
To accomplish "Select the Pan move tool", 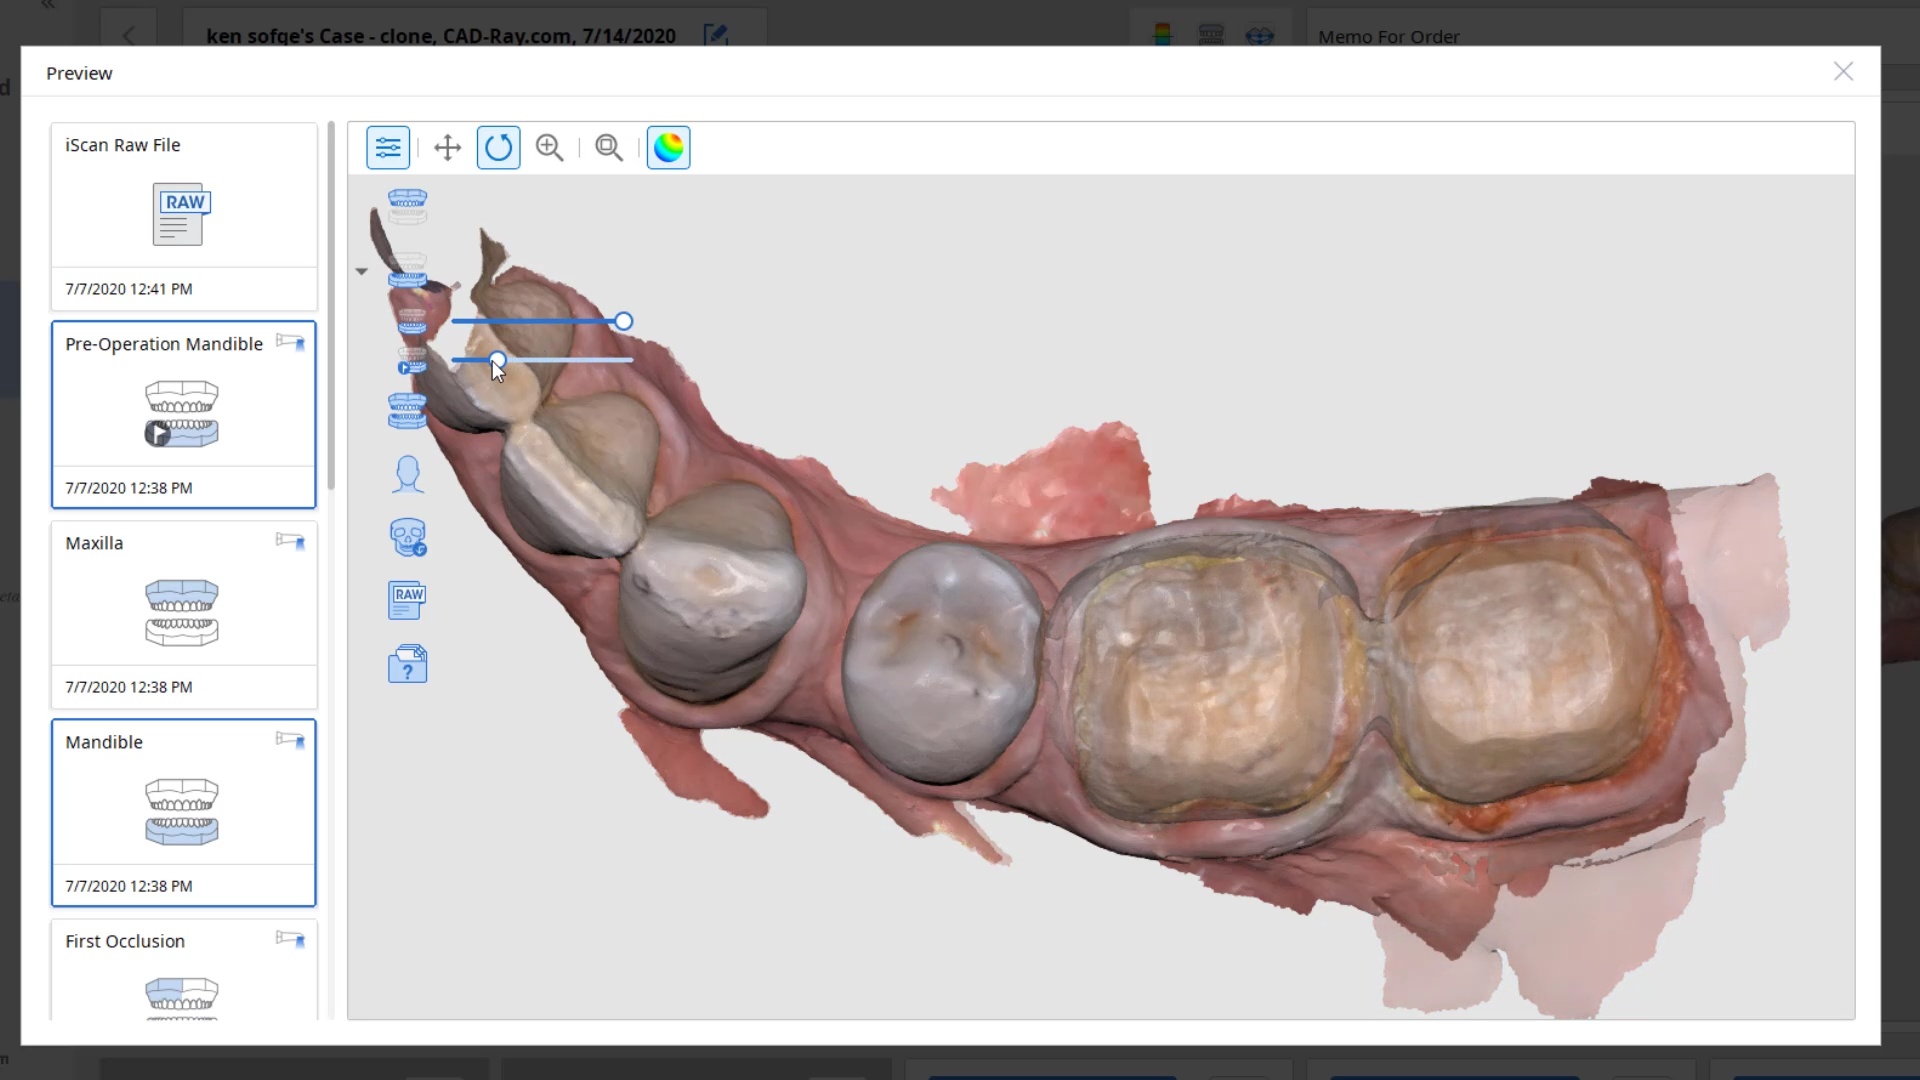I will pyautogui.click(x=447, y=148).
